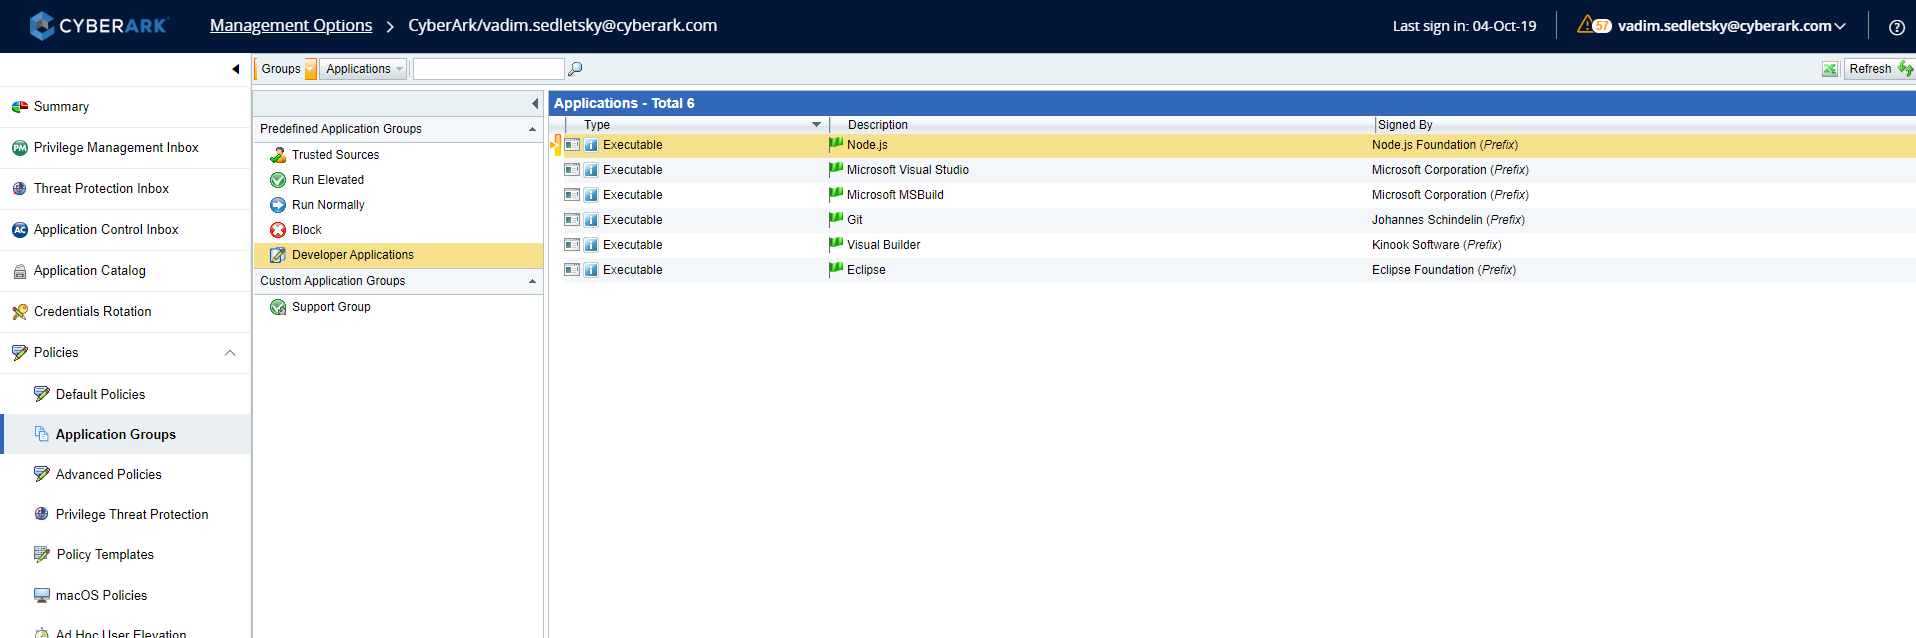
Task: Open Advanced Policies
Action: point(108,474)
